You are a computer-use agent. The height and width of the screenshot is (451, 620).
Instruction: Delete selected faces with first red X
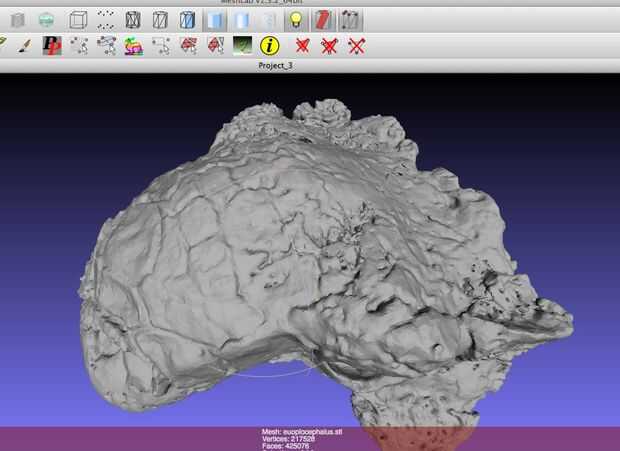[x=302, y=46]
